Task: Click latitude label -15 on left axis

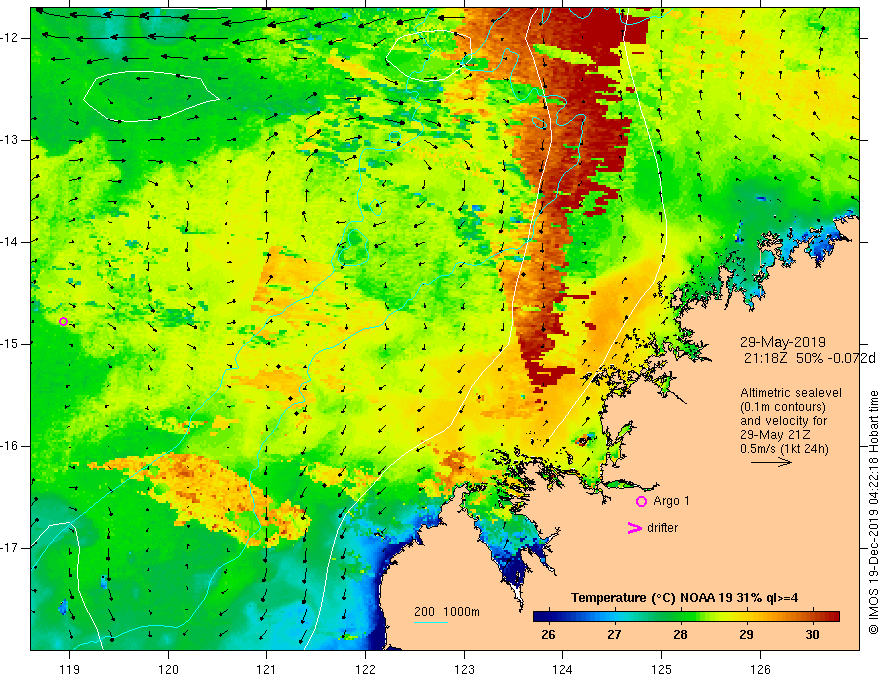Action: [10, 343]
